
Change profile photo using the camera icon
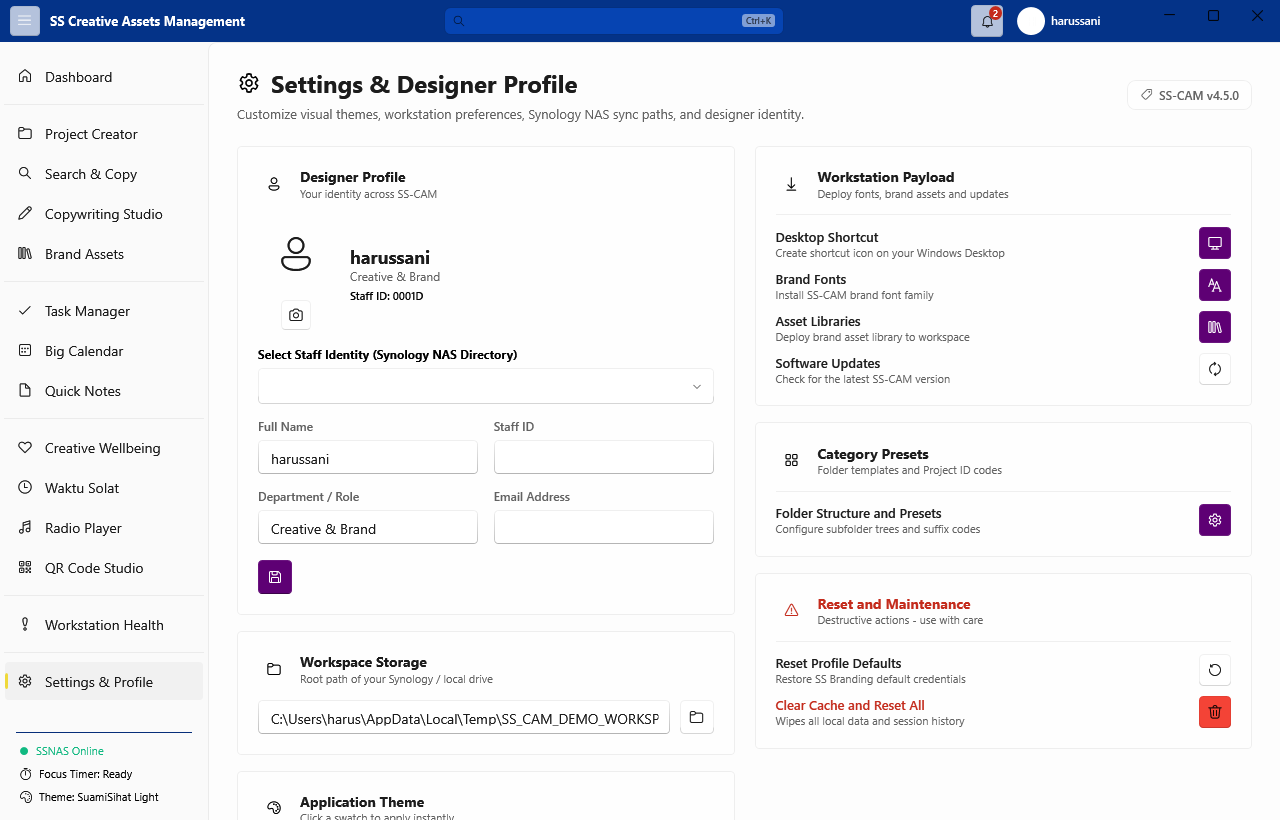tap(296, 315)
